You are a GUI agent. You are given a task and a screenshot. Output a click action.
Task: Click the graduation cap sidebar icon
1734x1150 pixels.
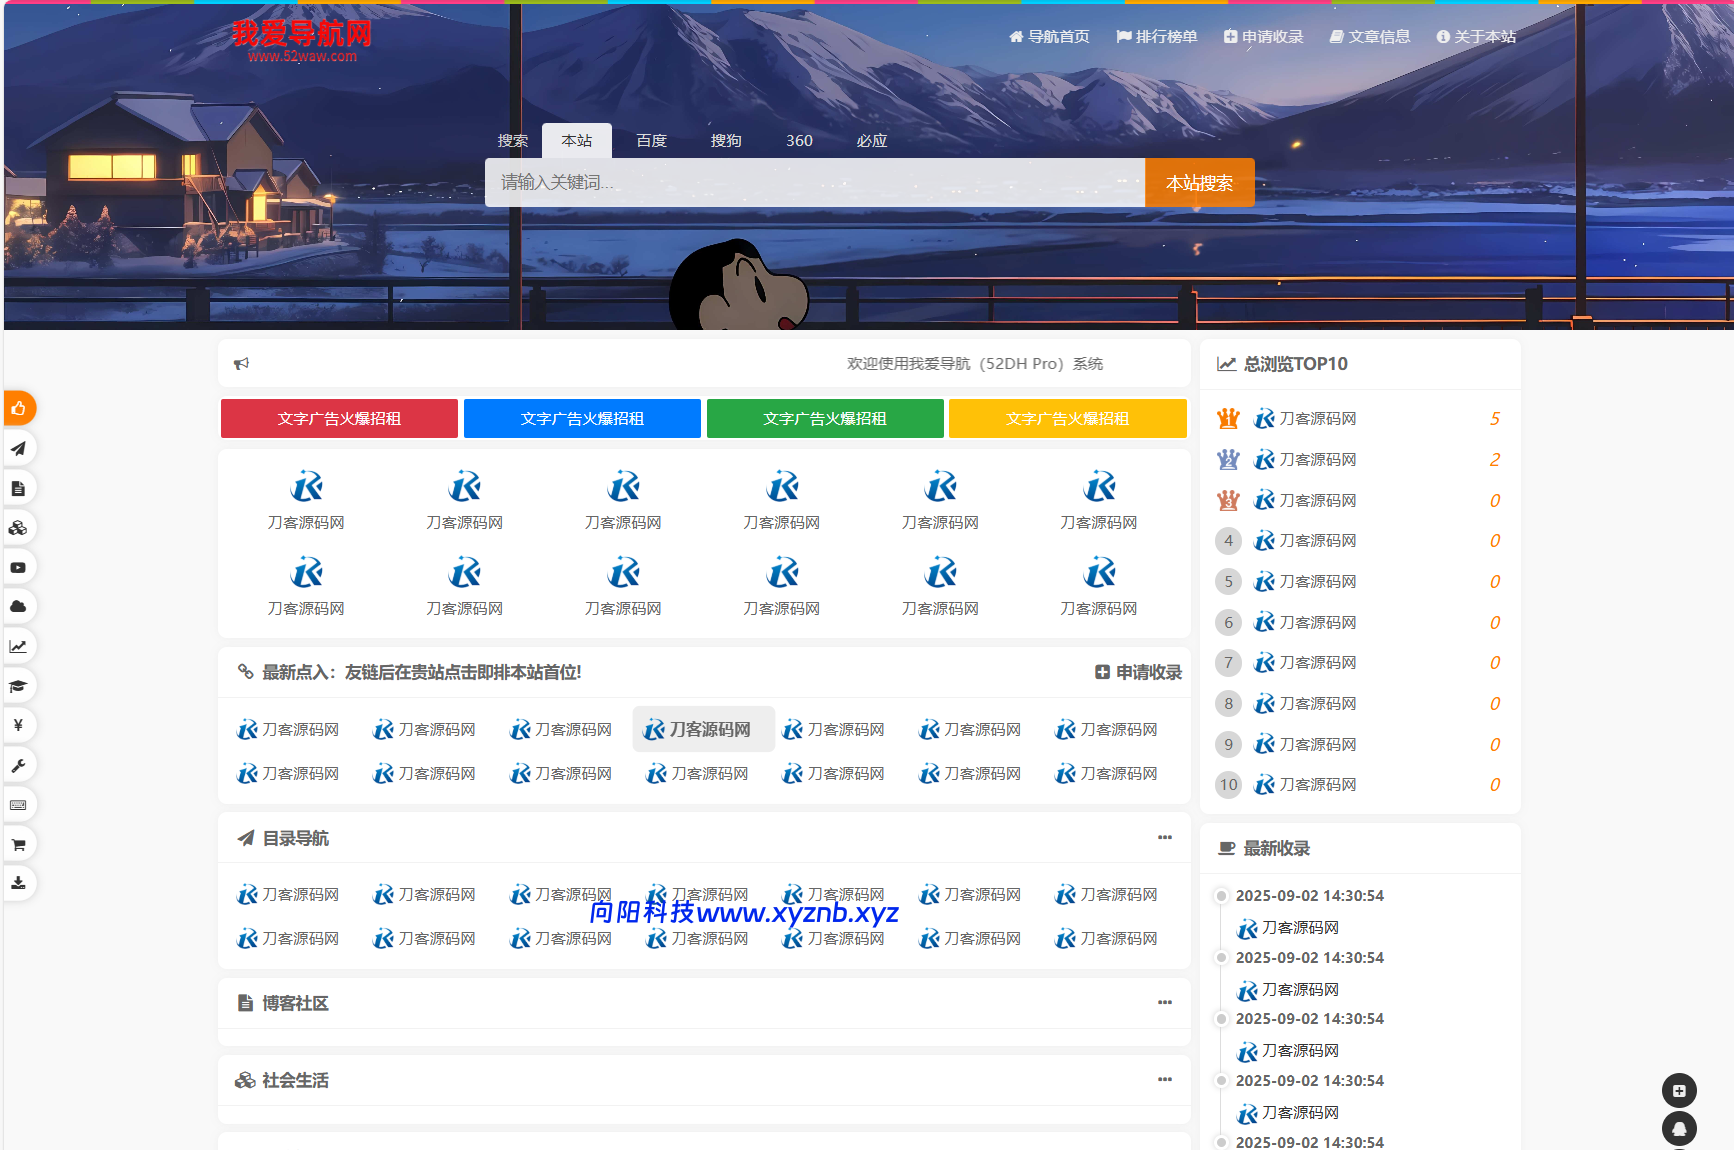[18, 686]
